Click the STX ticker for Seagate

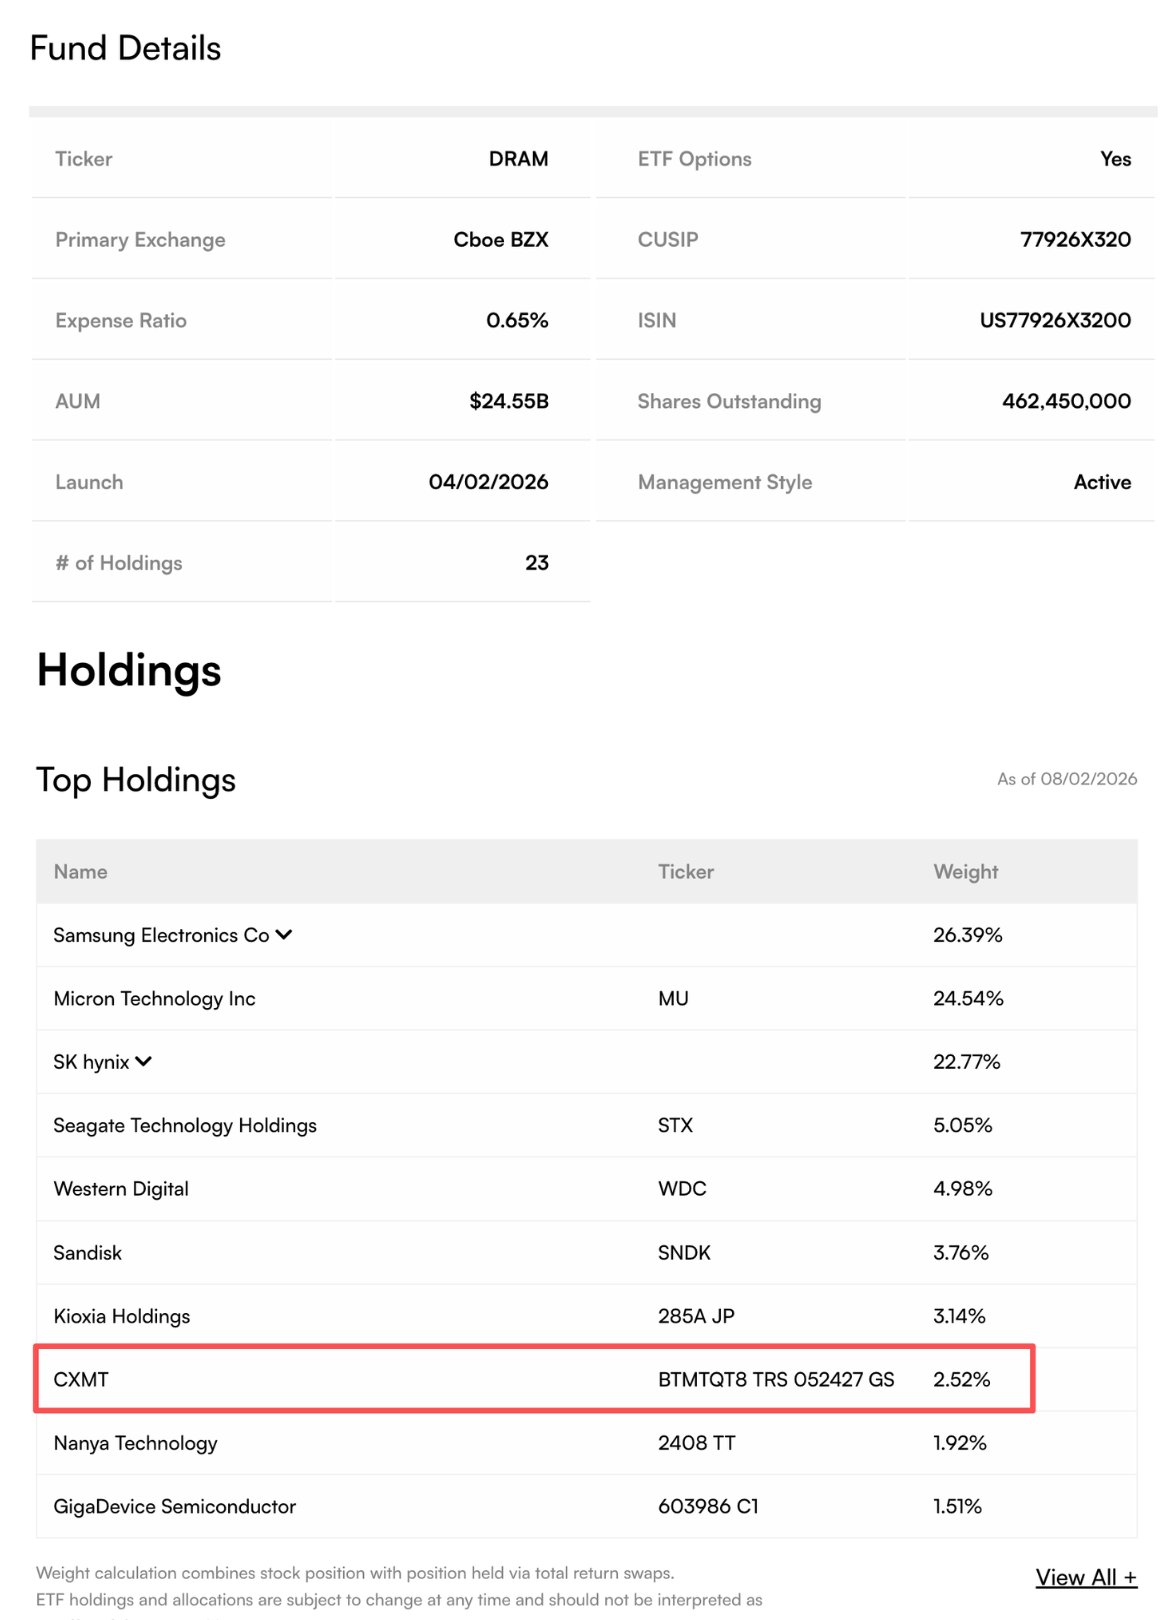(675, 1125)
